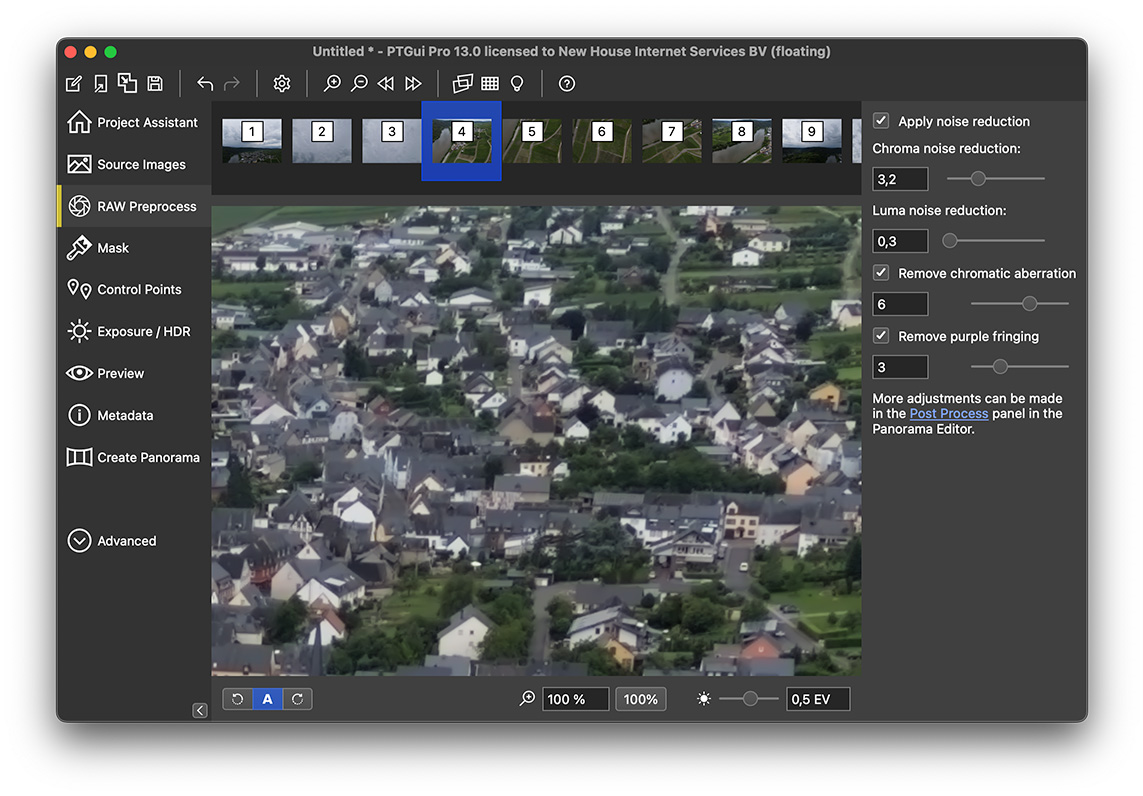
Task: Click the Chroma noise reduction value field
Action: [900, 179]
